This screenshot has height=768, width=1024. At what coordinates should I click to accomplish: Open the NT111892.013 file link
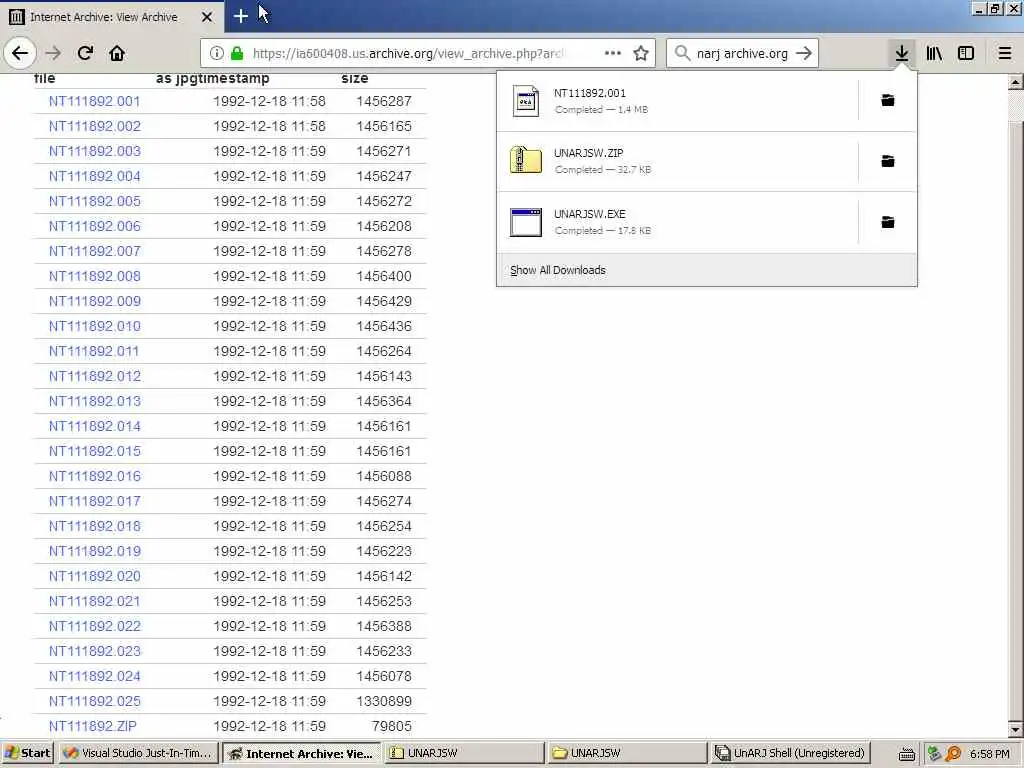[x=94, y=401]
